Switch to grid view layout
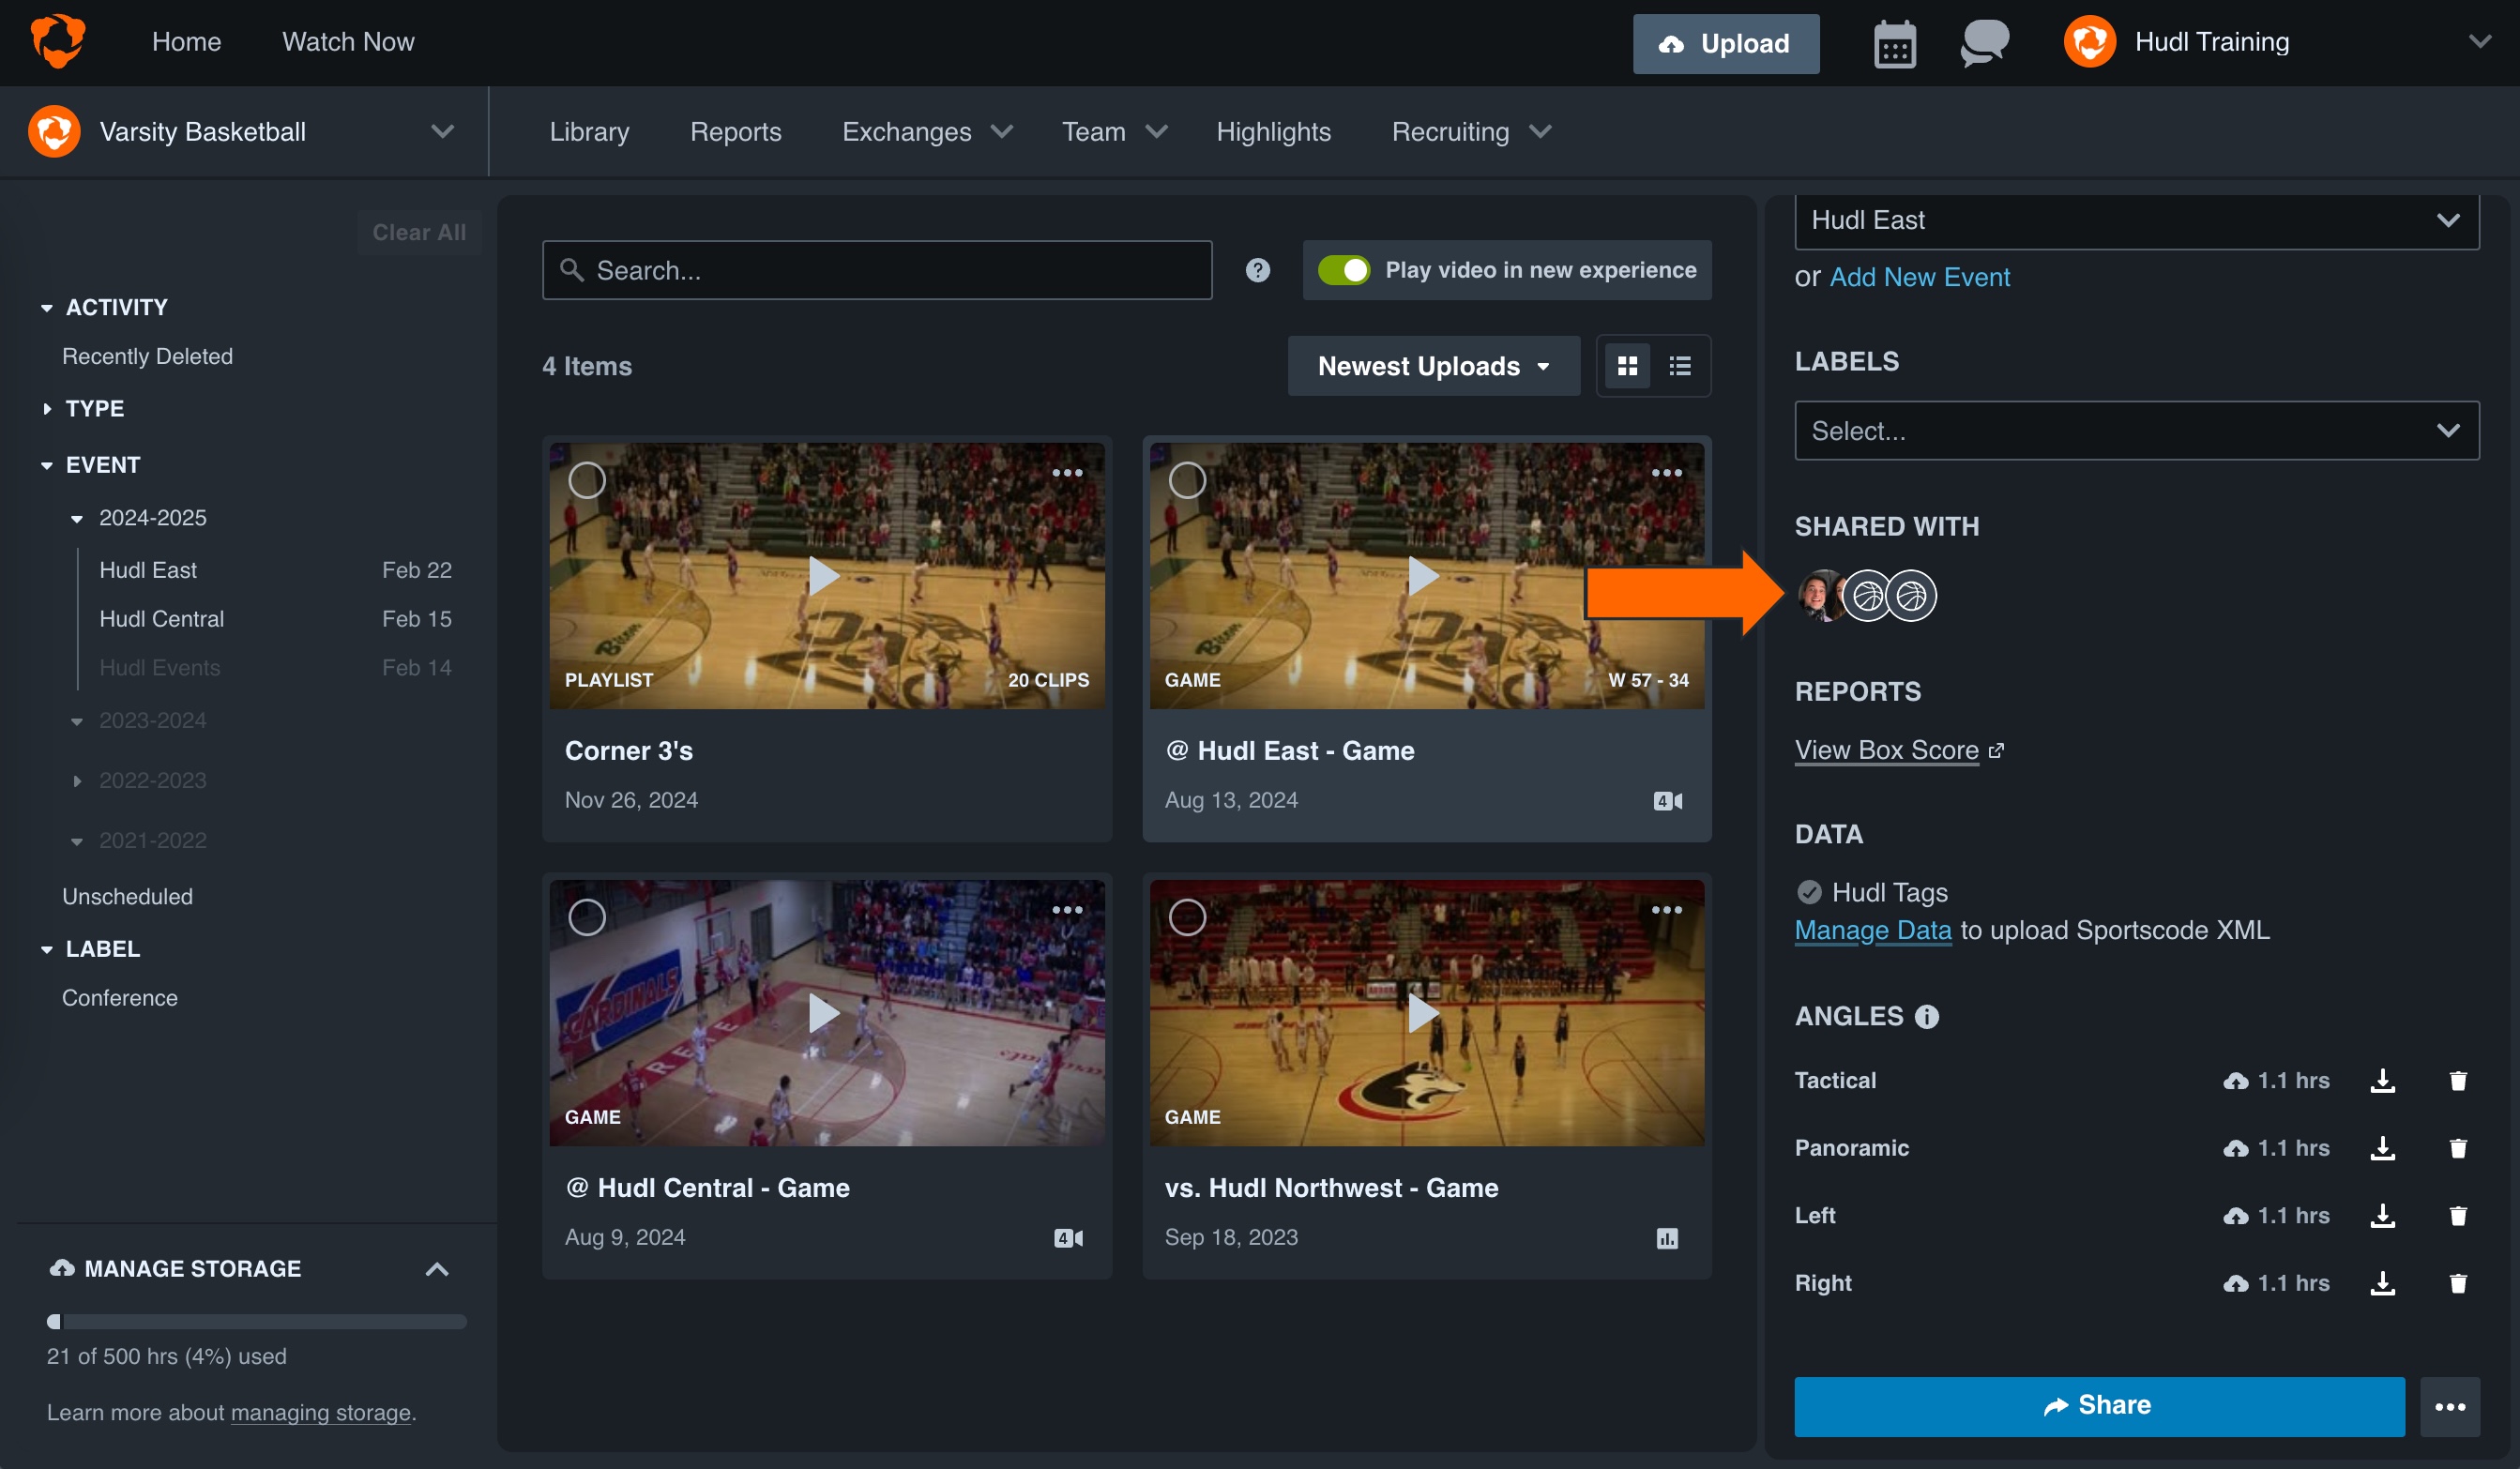Viewport: 2520px width, 1469px height. 1628,366
